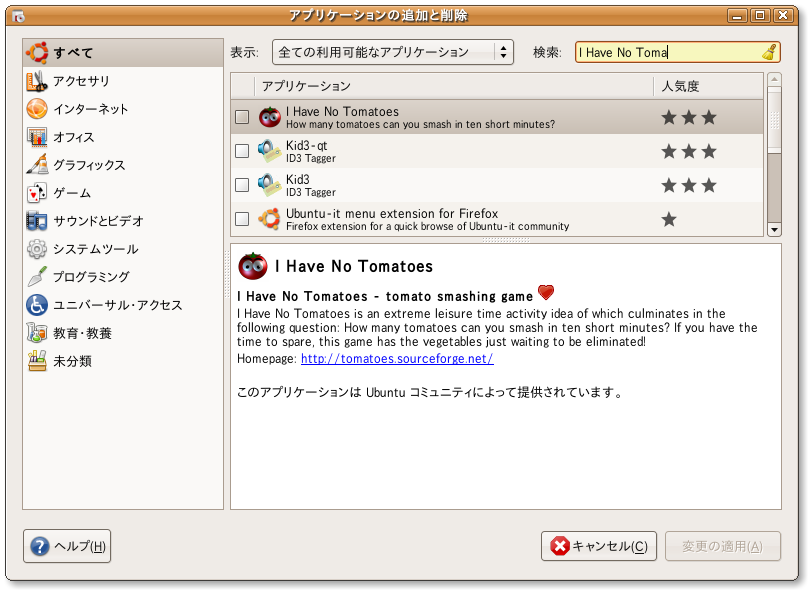Screen dimensions: 808x590
Task: Select the システムツール gear icon
Action: tap(37, 249)
